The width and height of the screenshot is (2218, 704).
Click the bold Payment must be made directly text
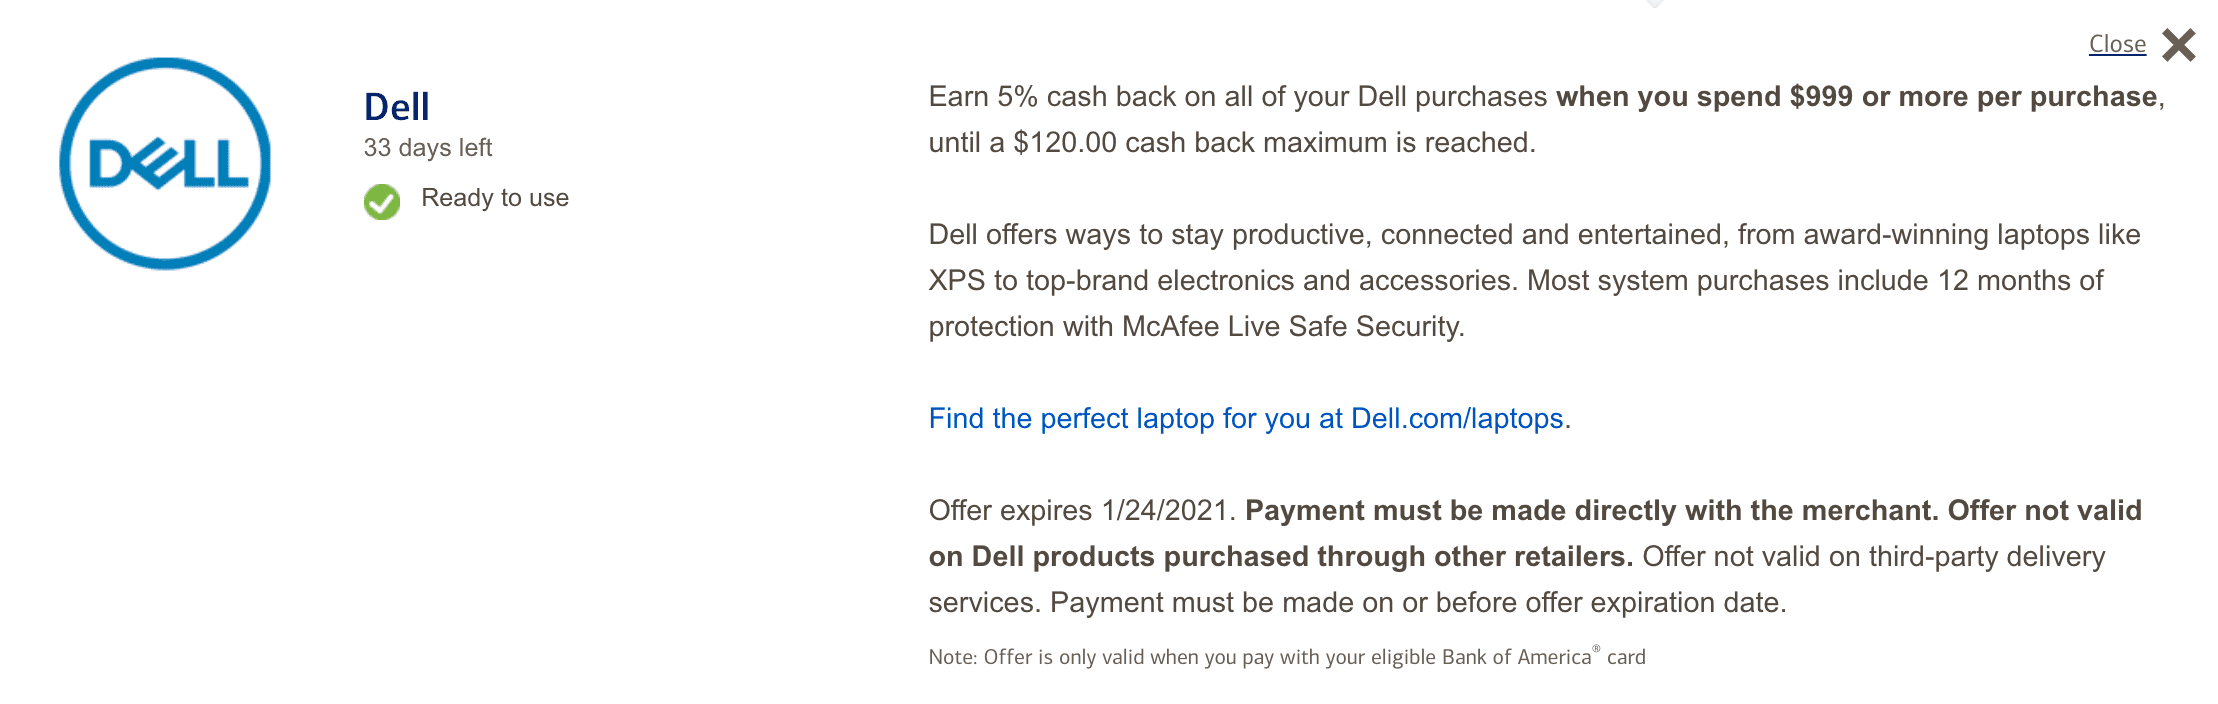1590,511
